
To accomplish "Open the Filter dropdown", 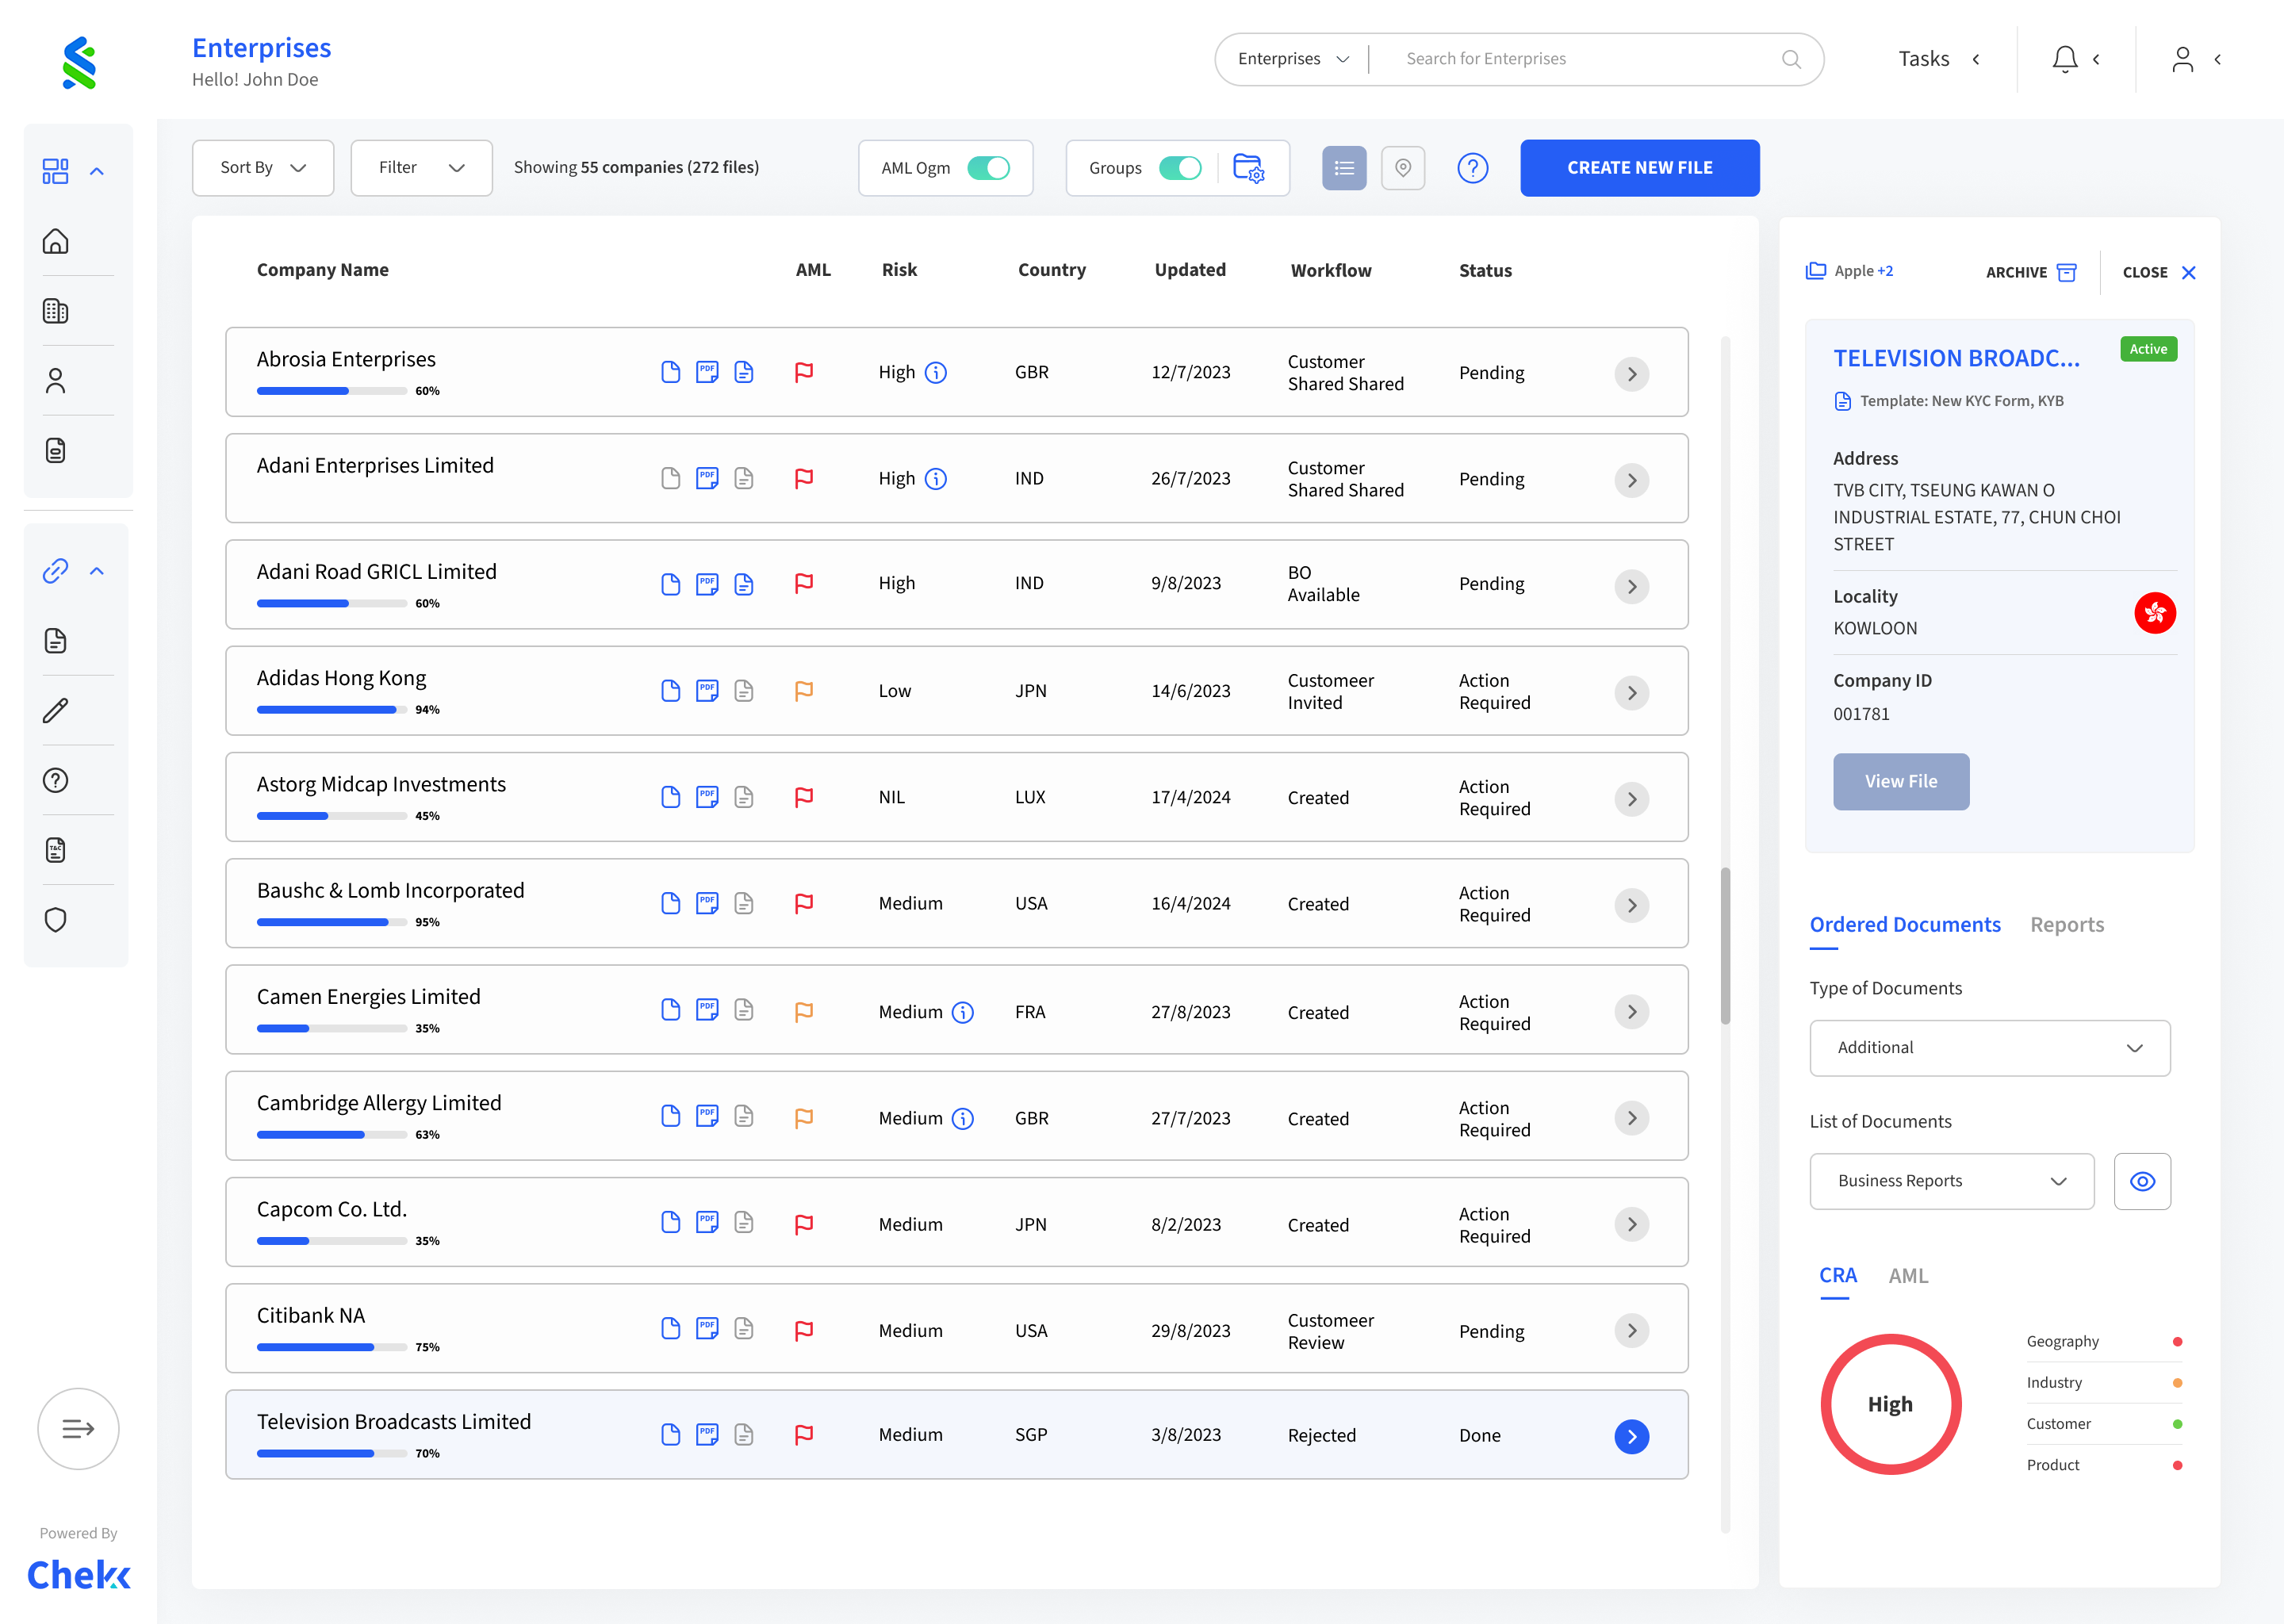I will pos(422,168).
